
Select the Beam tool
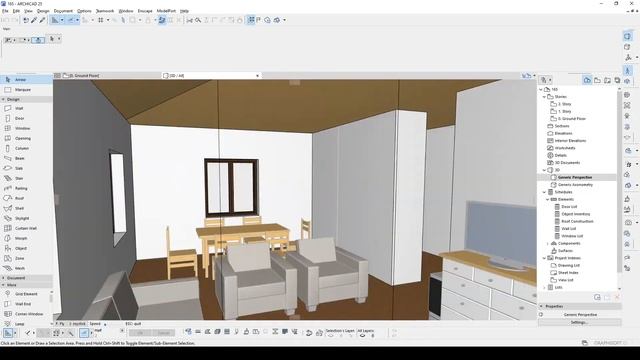(26, 158)
